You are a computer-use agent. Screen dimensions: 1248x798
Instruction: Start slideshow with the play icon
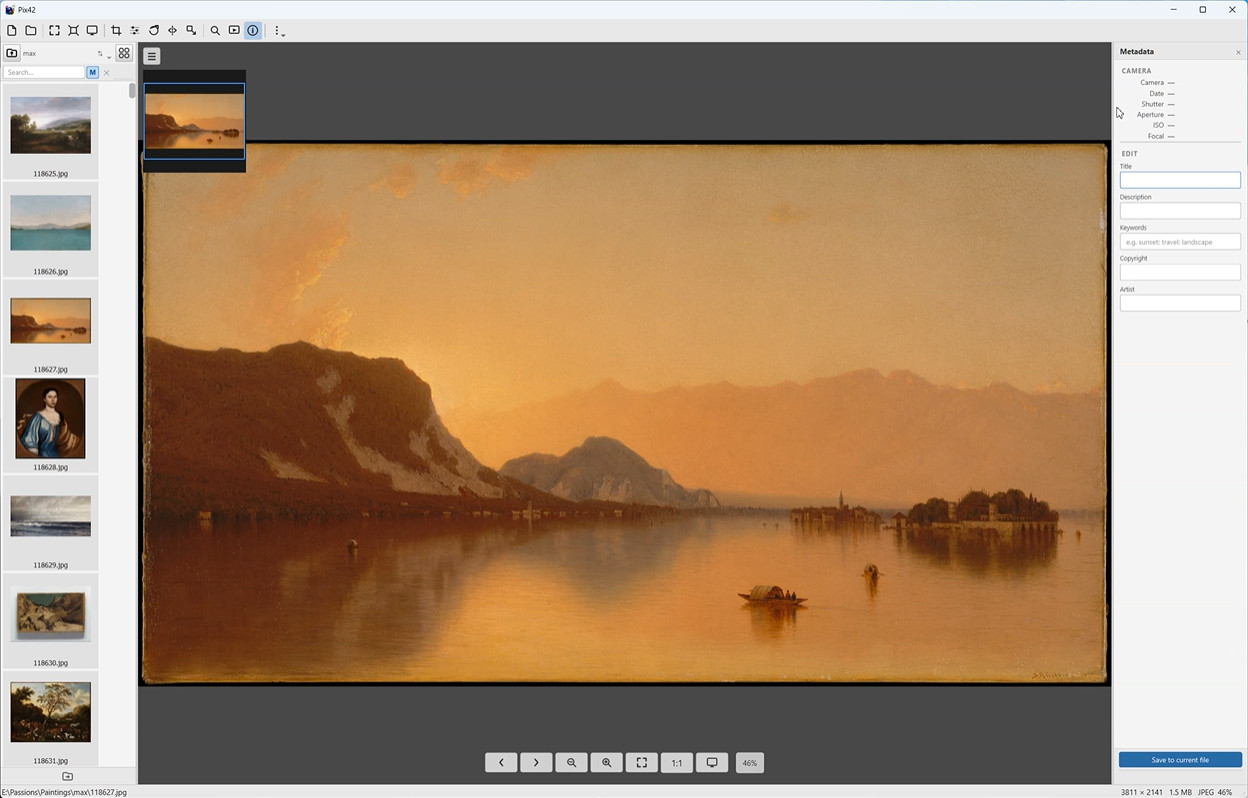[234, 31]
